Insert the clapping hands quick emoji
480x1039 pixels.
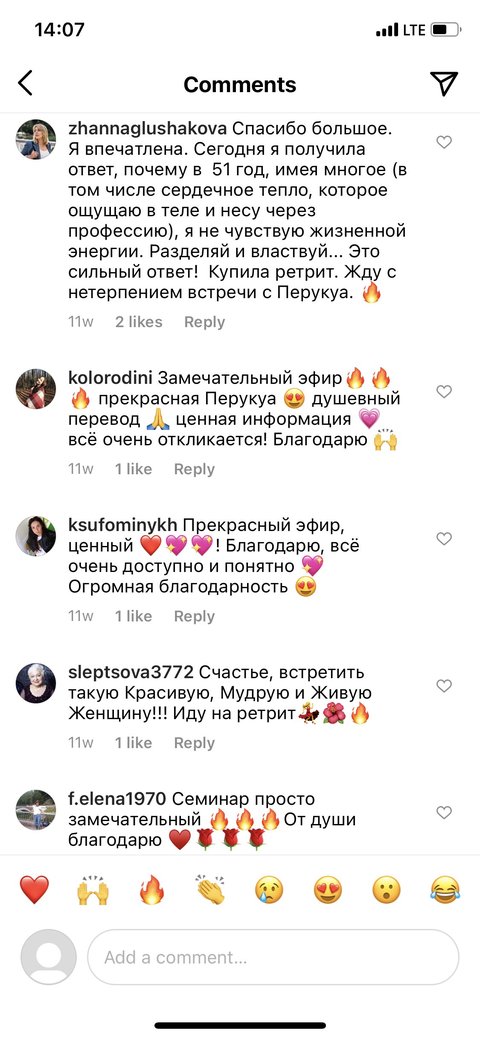pyautogui.click(x=211, y=890)
